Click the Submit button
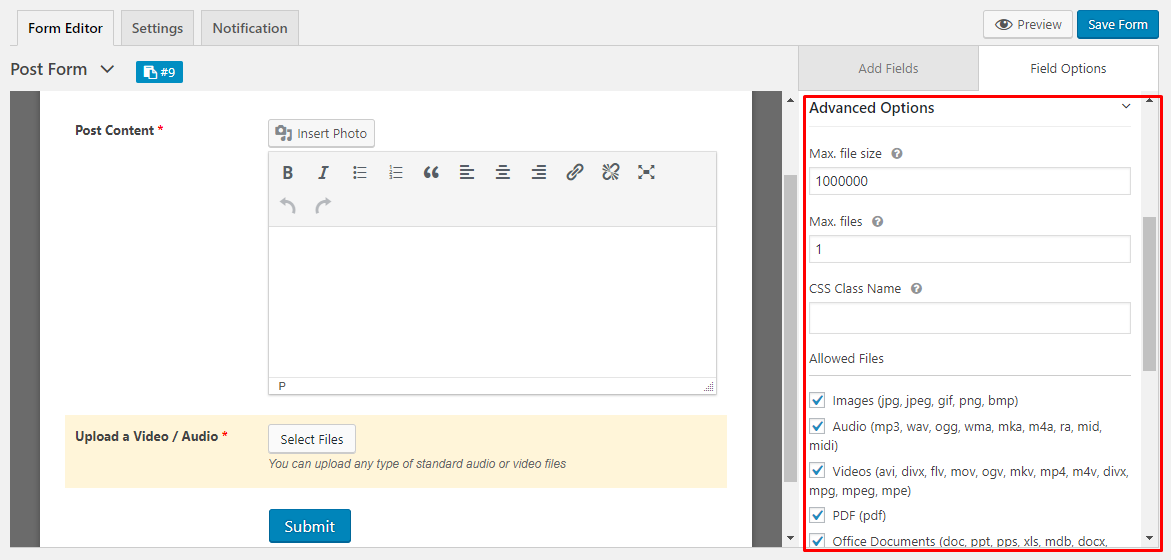Viewport: 1171px width, 560px height. pyautogui.click(x=310, y=526)
